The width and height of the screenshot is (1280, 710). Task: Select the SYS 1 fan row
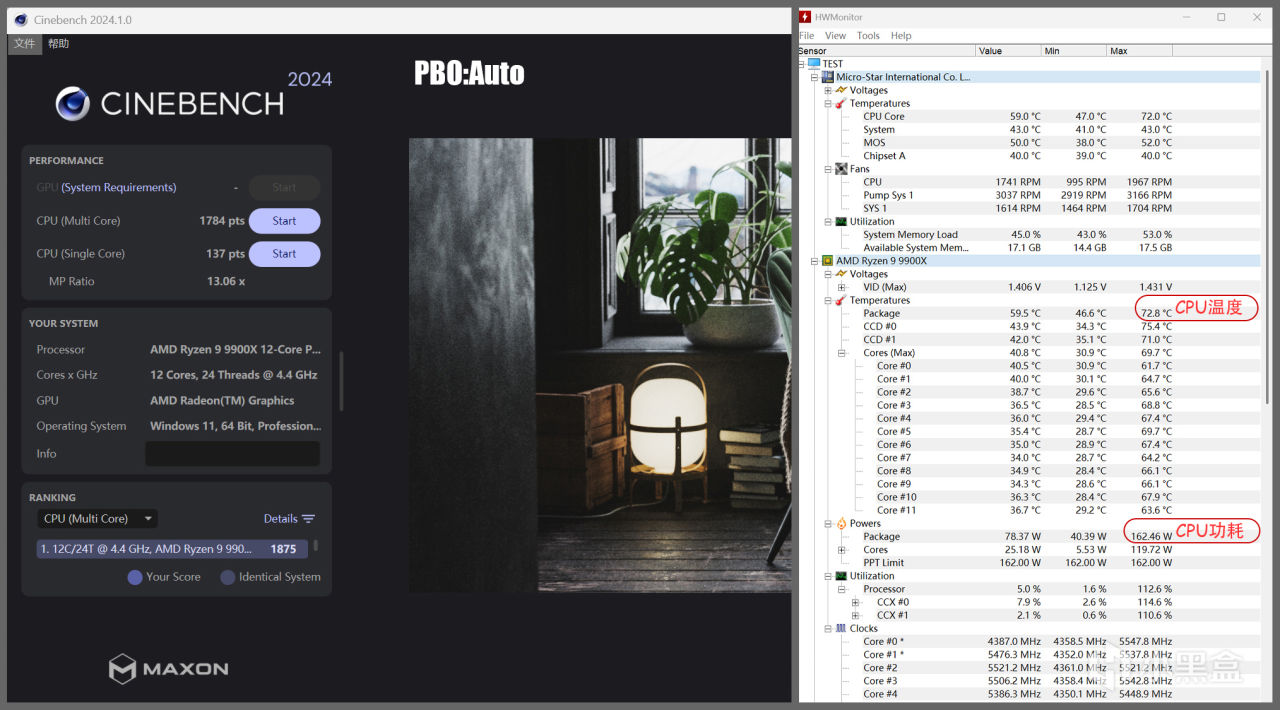[x=1029, y=208]
